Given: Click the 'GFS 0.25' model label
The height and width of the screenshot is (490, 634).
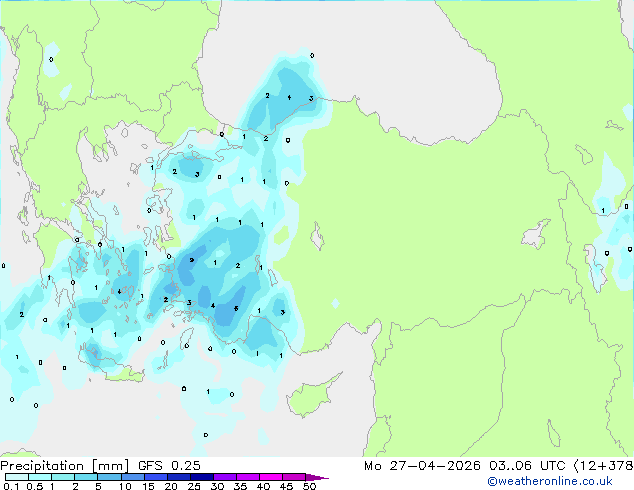Looking at the screenshot, I should (169, 466).
